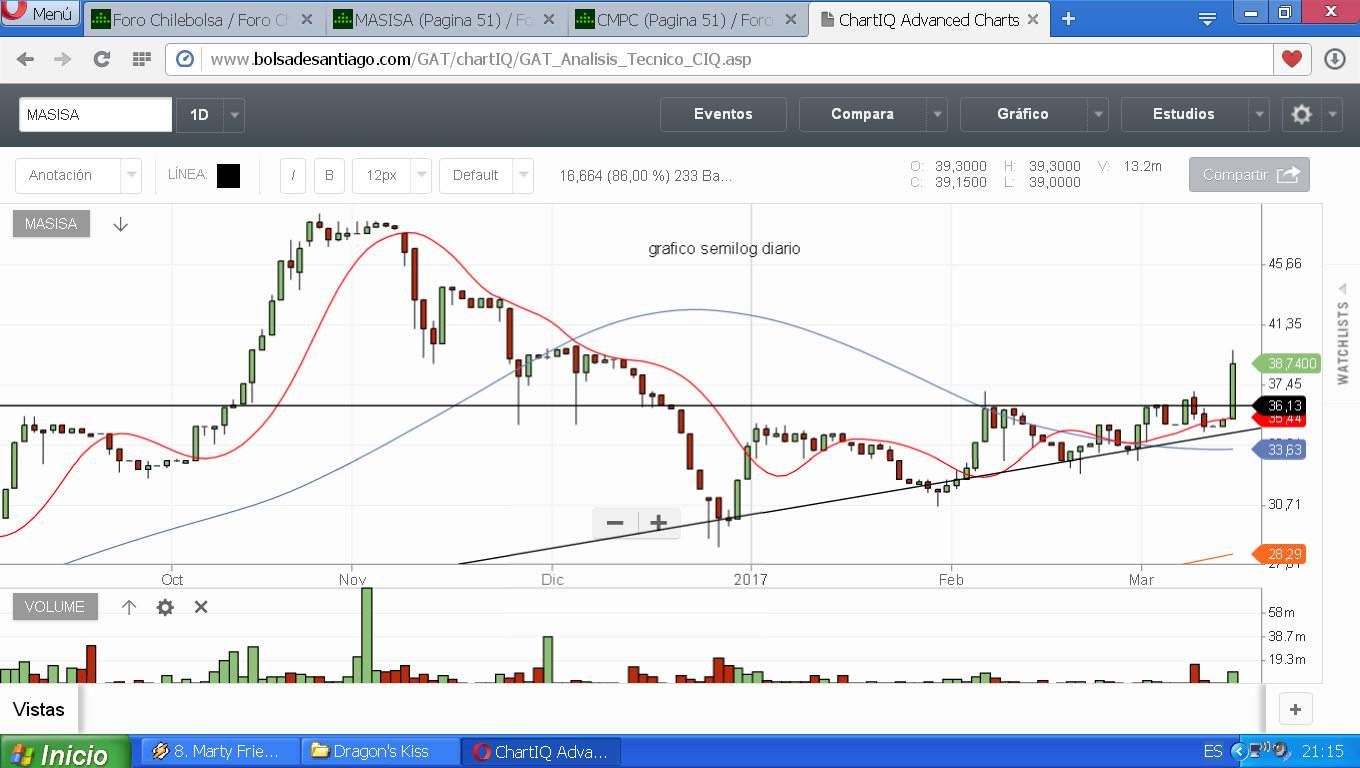Open chart settings gear icon
The image size is (1360, 768).
1302,114
